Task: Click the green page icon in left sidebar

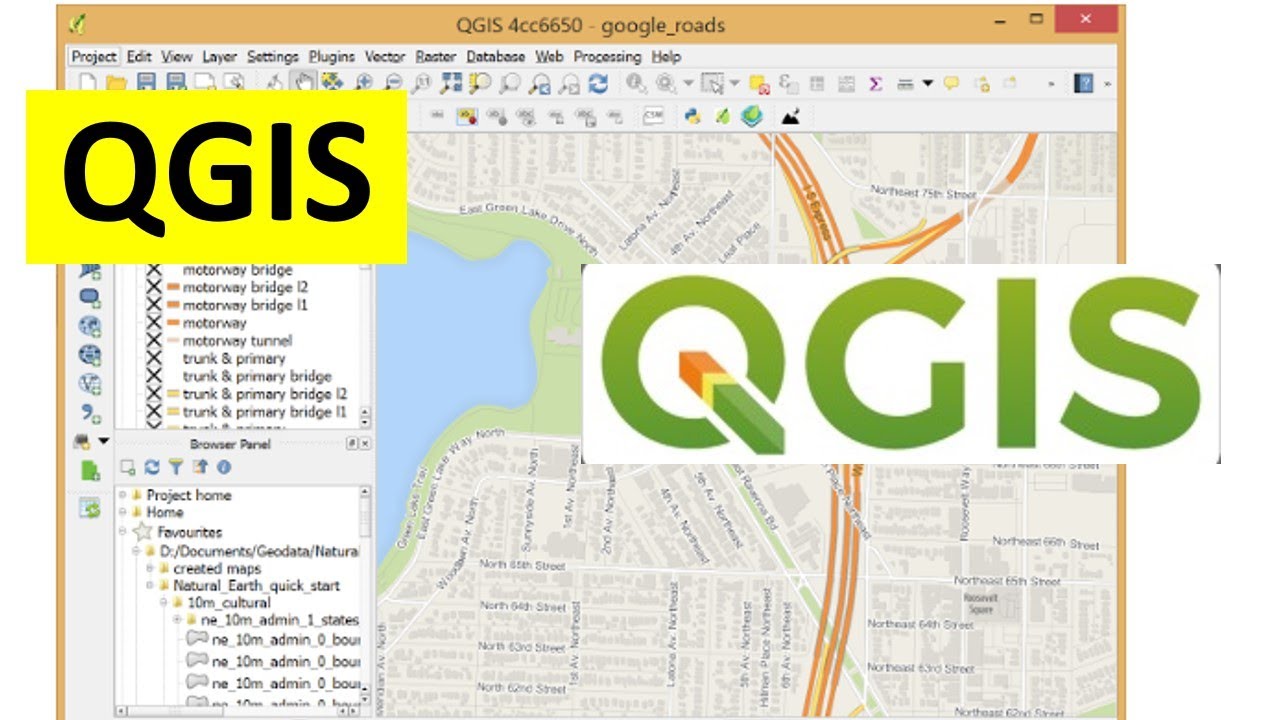Action: click(90, 470)
